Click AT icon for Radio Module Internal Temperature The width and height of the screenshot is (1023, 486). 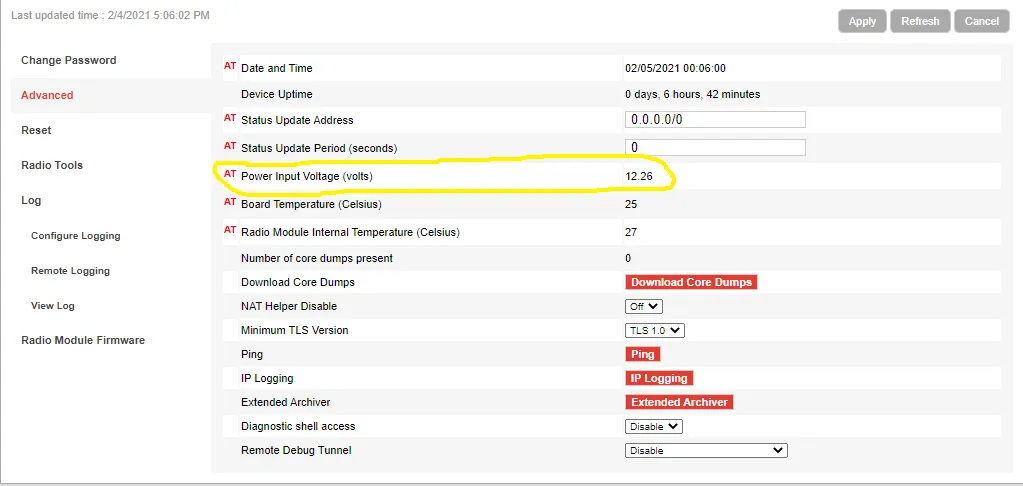tap(230, 230)
